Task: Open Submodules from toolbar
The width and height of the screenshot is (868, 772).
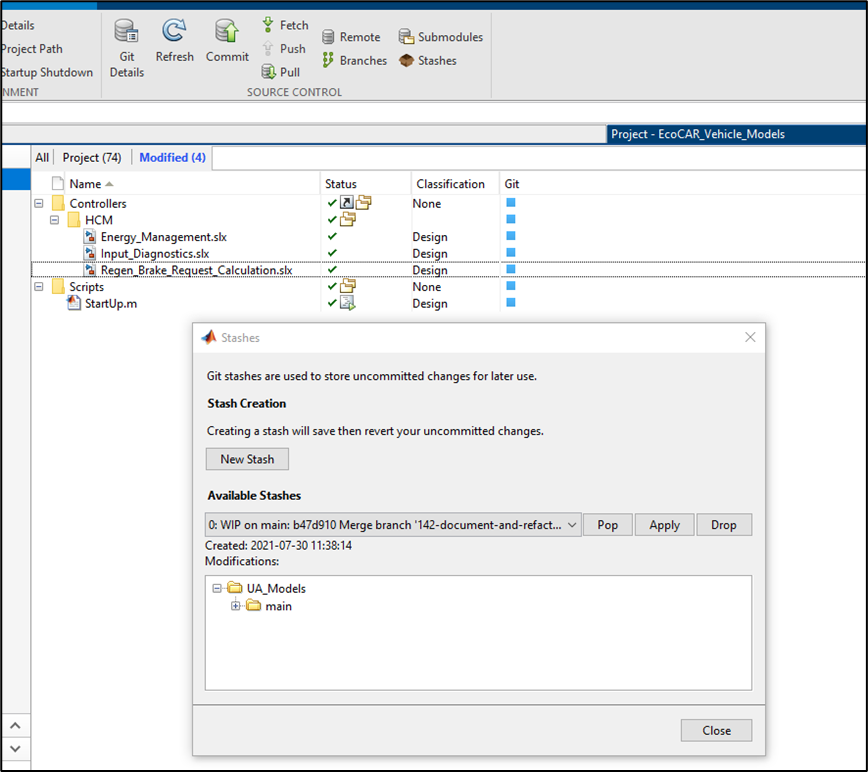Action: 441,37
